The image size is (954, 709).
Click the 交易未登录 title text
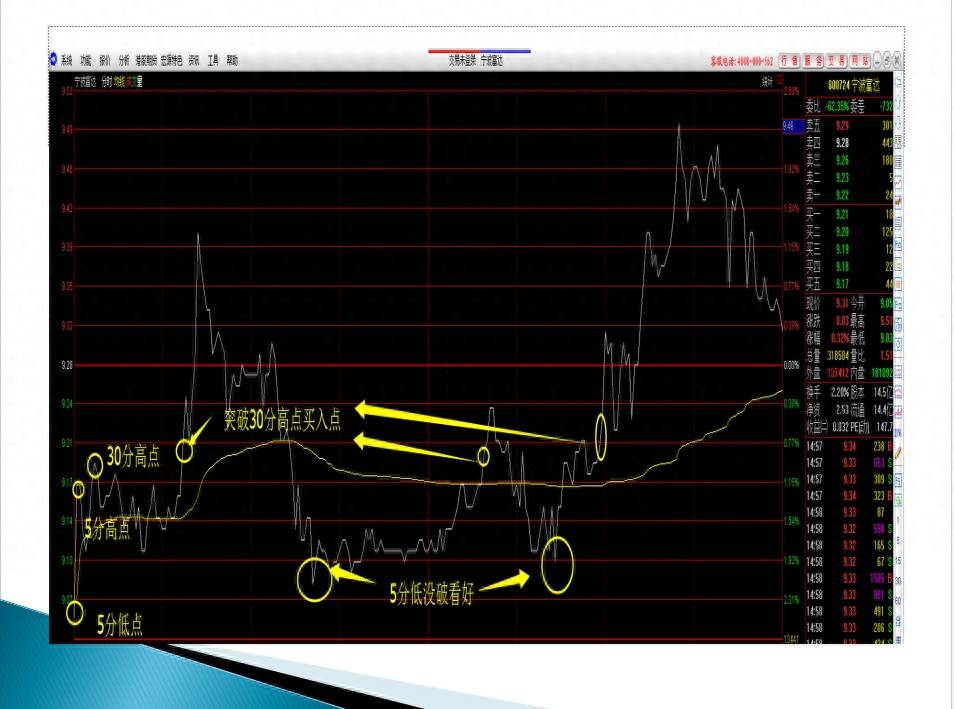tap(462, 60)
